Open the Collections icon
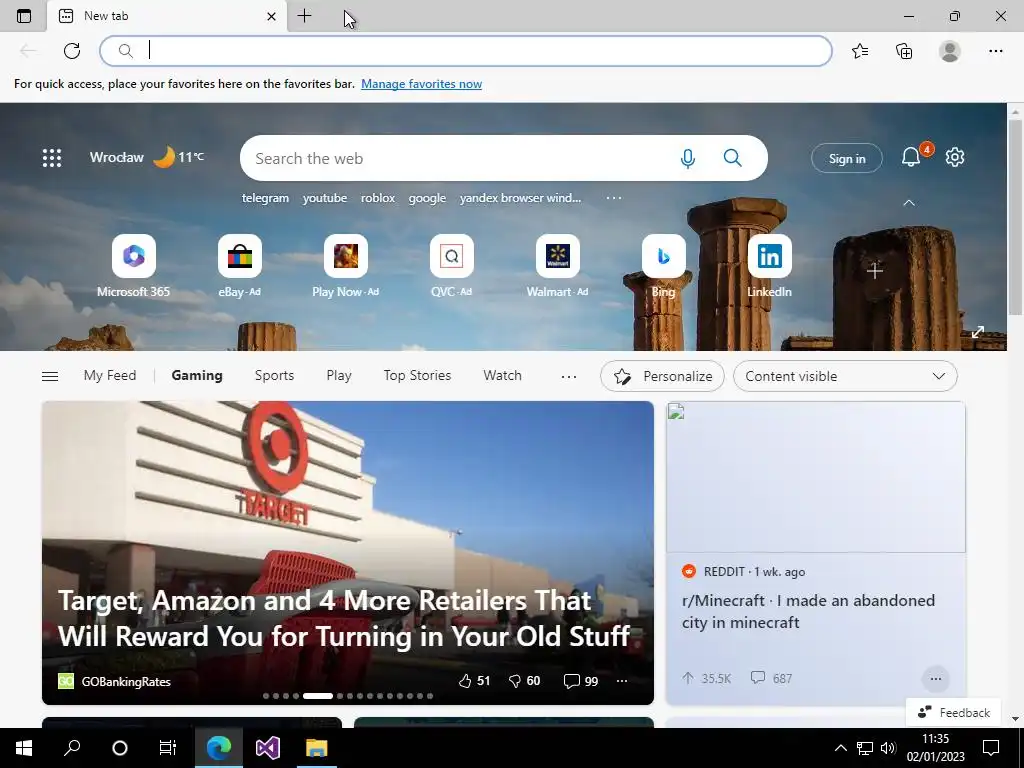This screenshot has width=1024, height=768. (904, 51)
